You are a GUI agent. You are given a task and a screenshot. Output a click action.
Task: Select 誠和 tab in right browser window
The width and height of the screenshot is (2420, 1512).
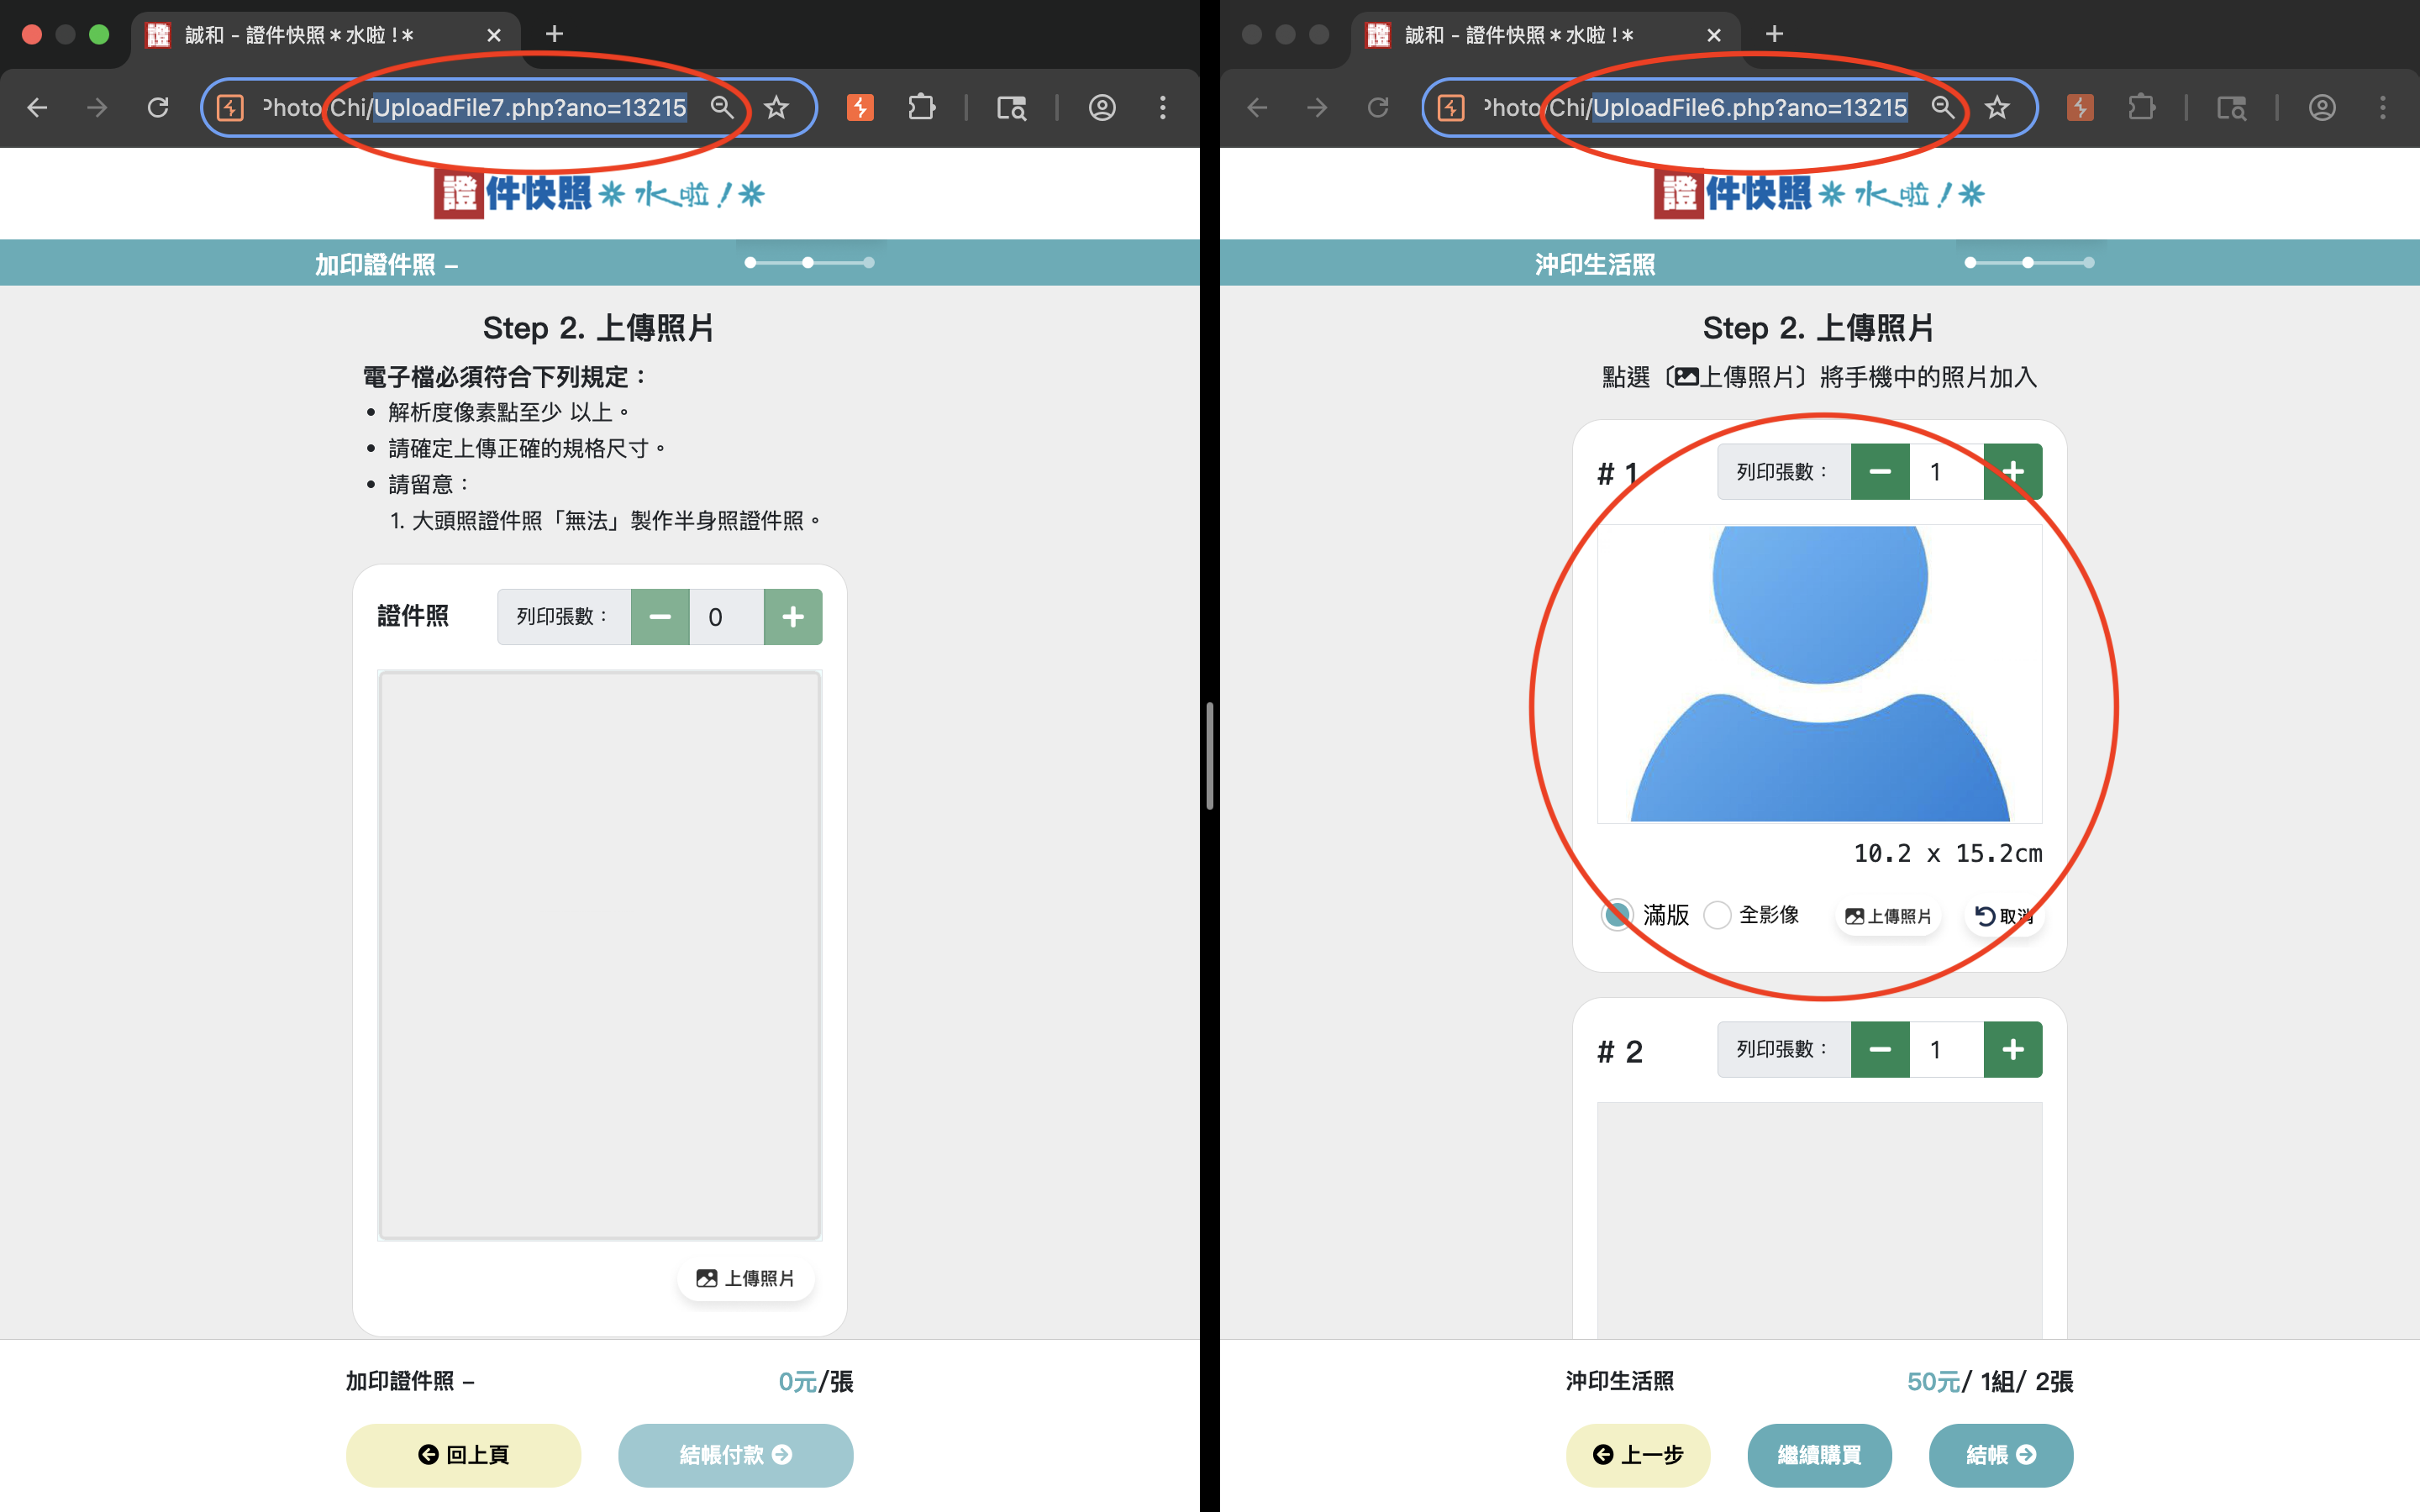click(1545, 35)
